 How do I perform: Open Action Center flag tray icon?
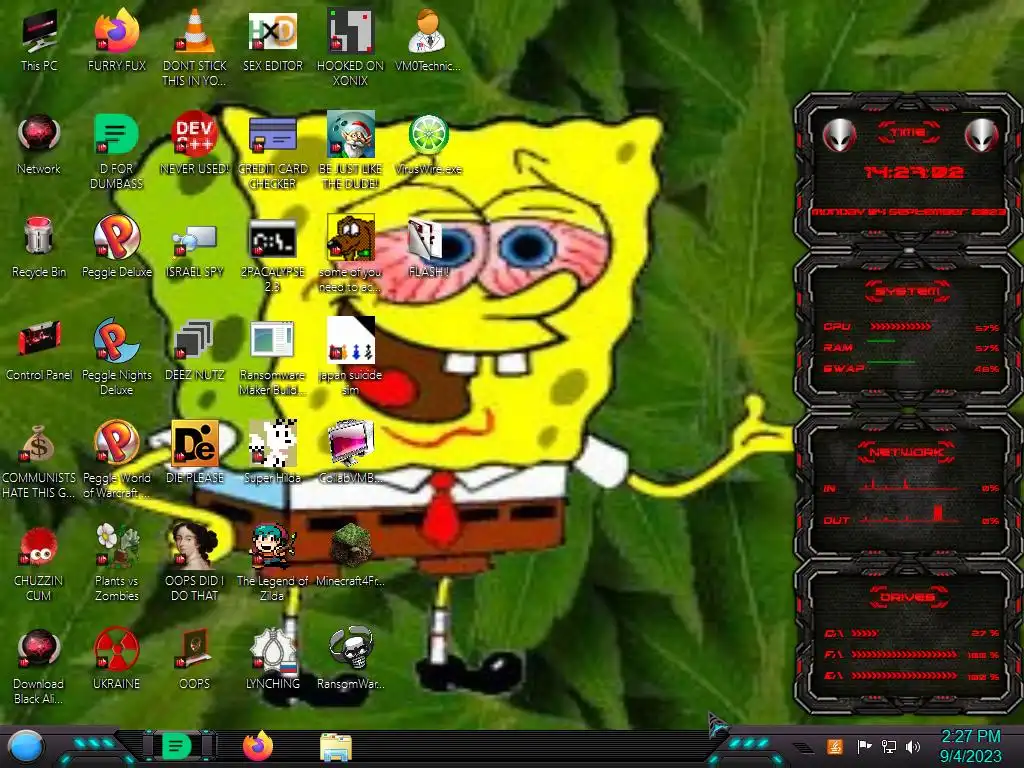(x=864, y=746)
